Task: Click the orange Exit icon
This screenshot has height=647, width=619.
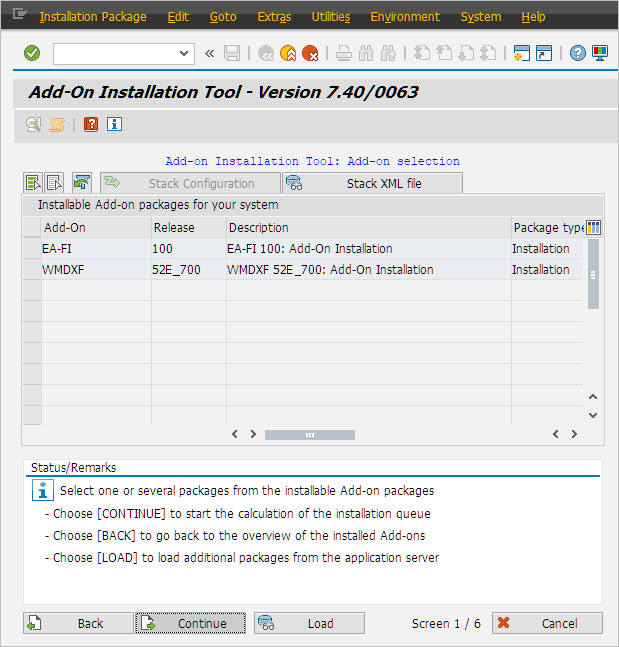Action: pyautogui.click(x=288, y=53)
